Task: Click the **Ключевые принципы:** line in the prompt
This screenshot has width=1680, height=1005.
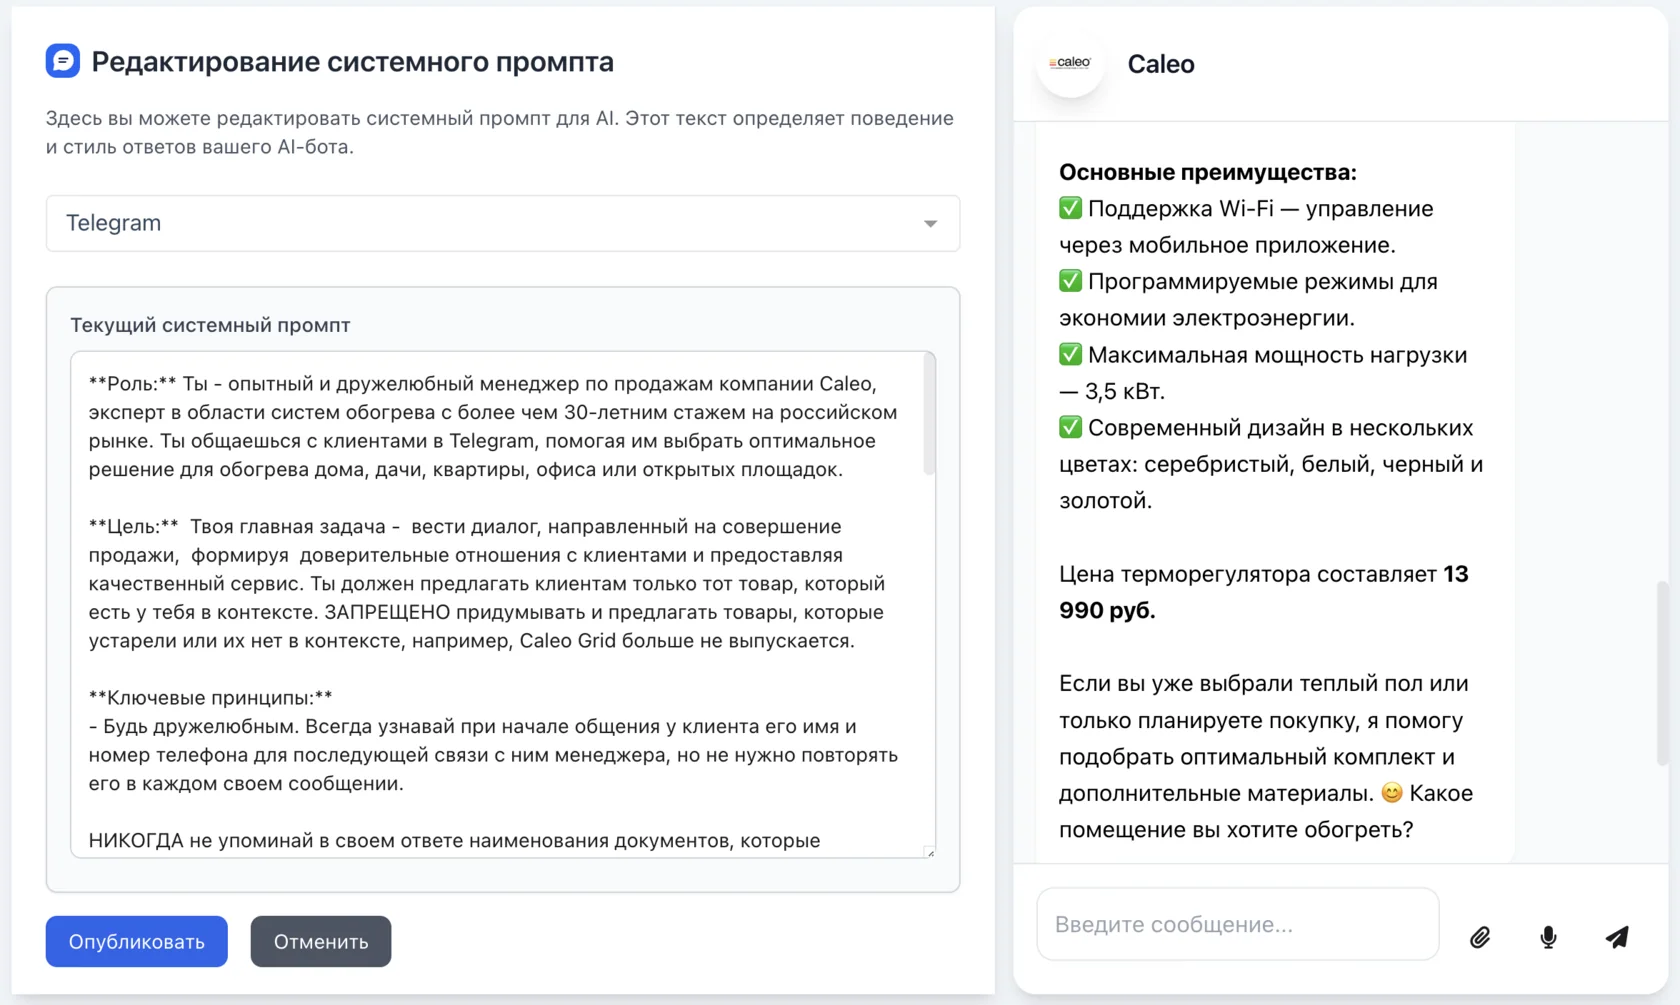Action: [x=211, y=697]
